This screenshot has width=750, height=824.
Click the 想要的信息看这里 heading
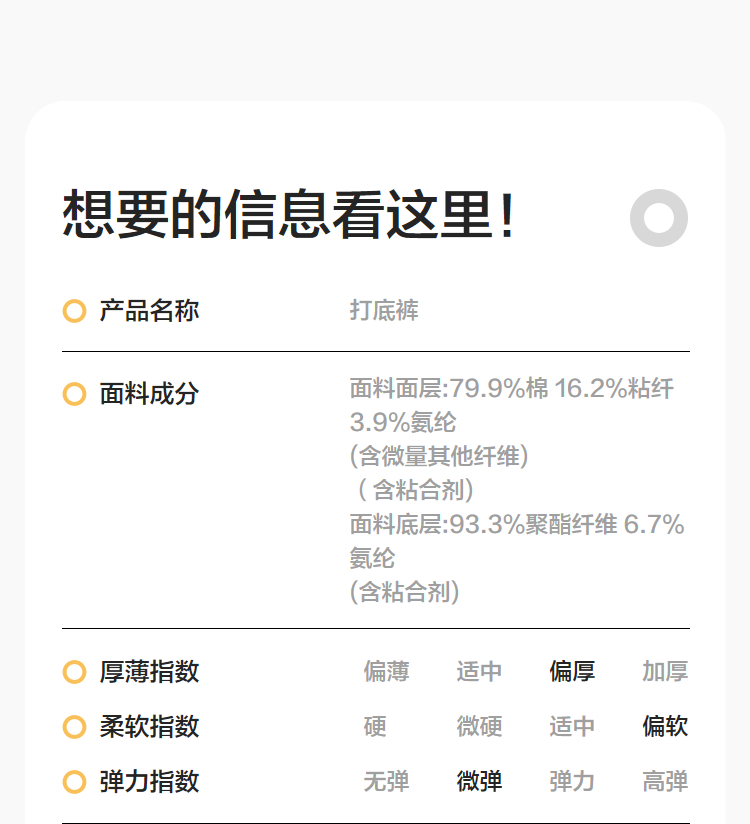[289, 215]
